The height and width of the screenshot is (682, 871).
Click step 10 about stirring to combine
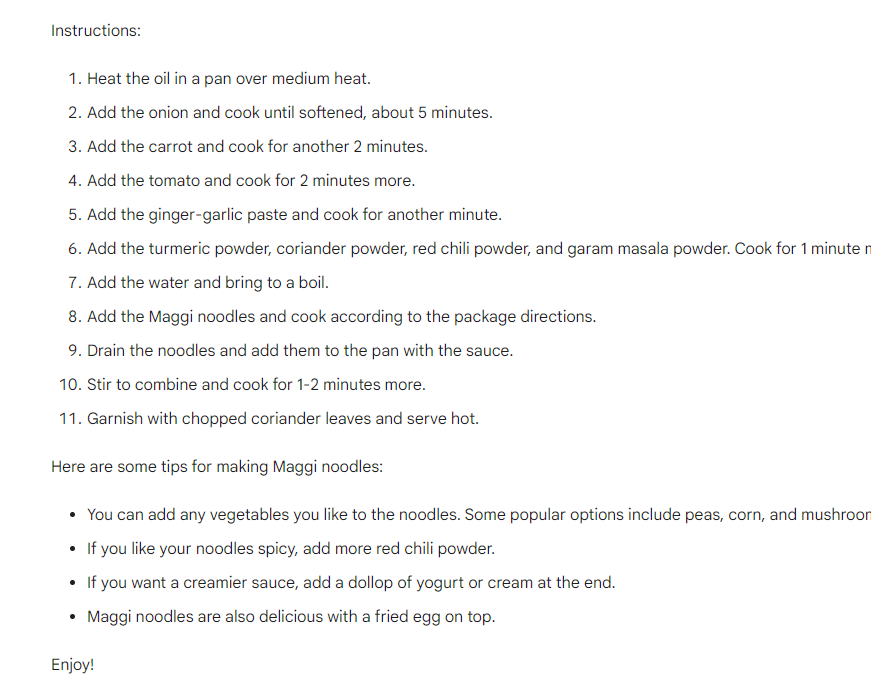click(256, 384)
